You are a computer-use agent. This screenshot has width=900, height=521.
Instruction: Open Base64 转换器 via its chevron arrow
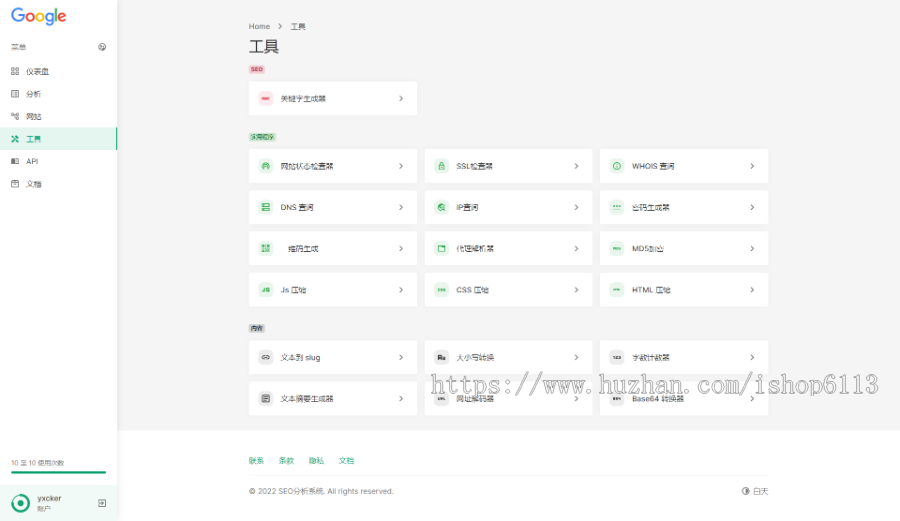click(752, 399)
